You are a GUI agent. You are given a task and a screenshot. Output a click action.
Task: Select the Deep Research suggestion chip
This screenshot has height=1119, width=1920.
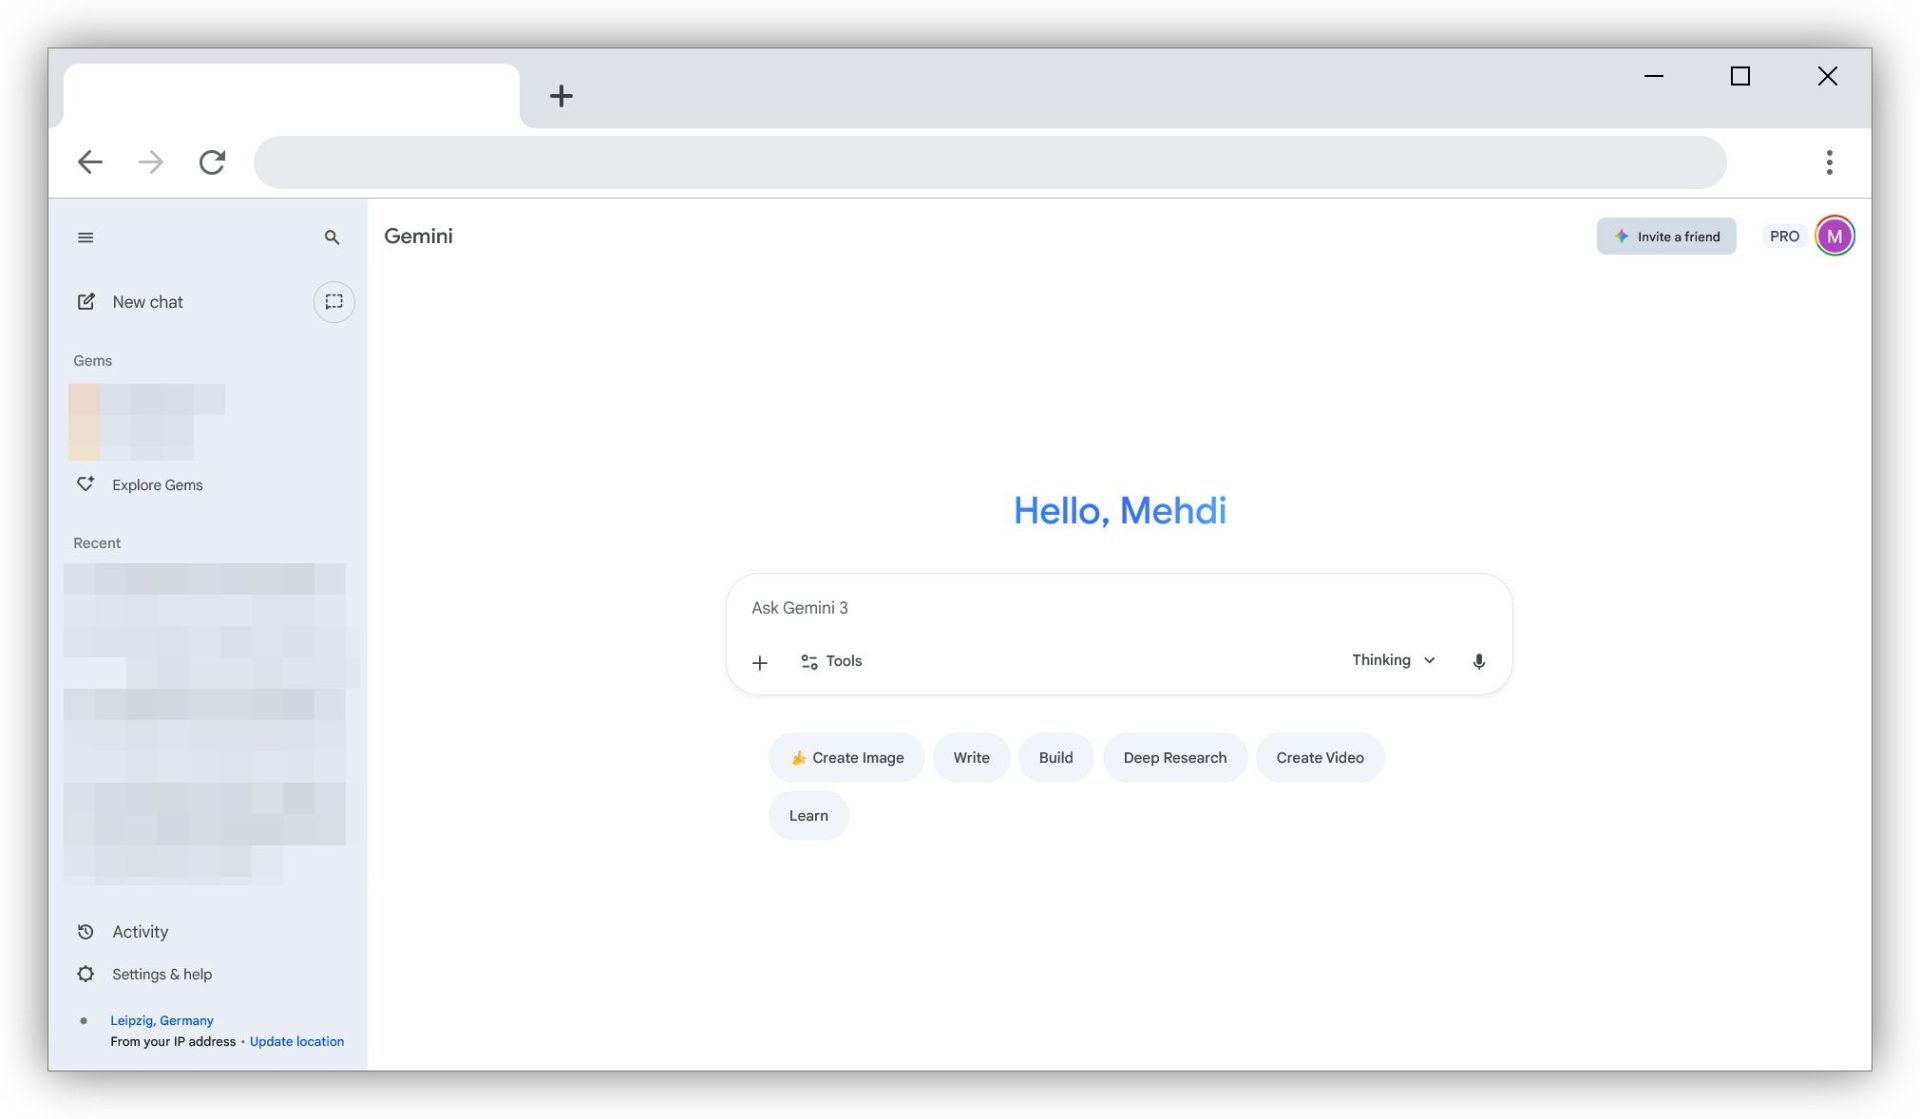click(x=1174, y=758)
